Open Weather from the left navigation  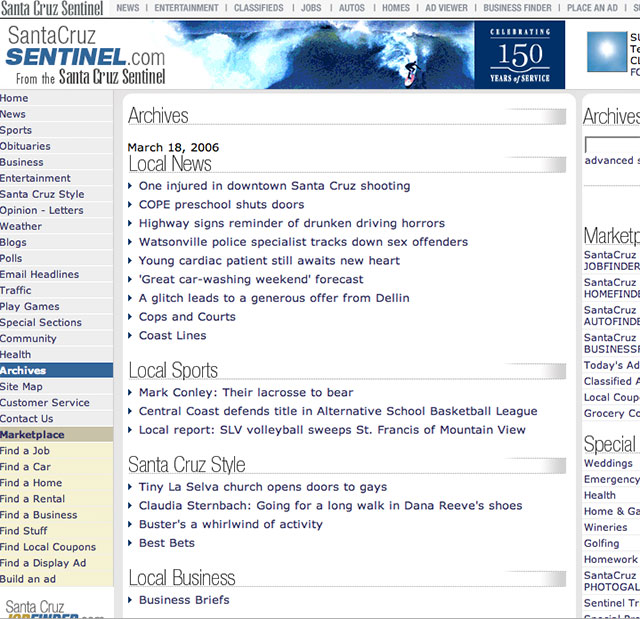tap(21, 226)
